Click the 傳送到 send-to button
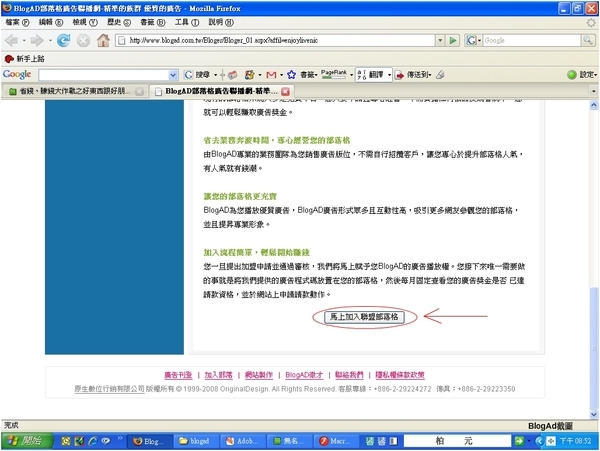This screenshot has width=600, height=451. click(413, 75)
